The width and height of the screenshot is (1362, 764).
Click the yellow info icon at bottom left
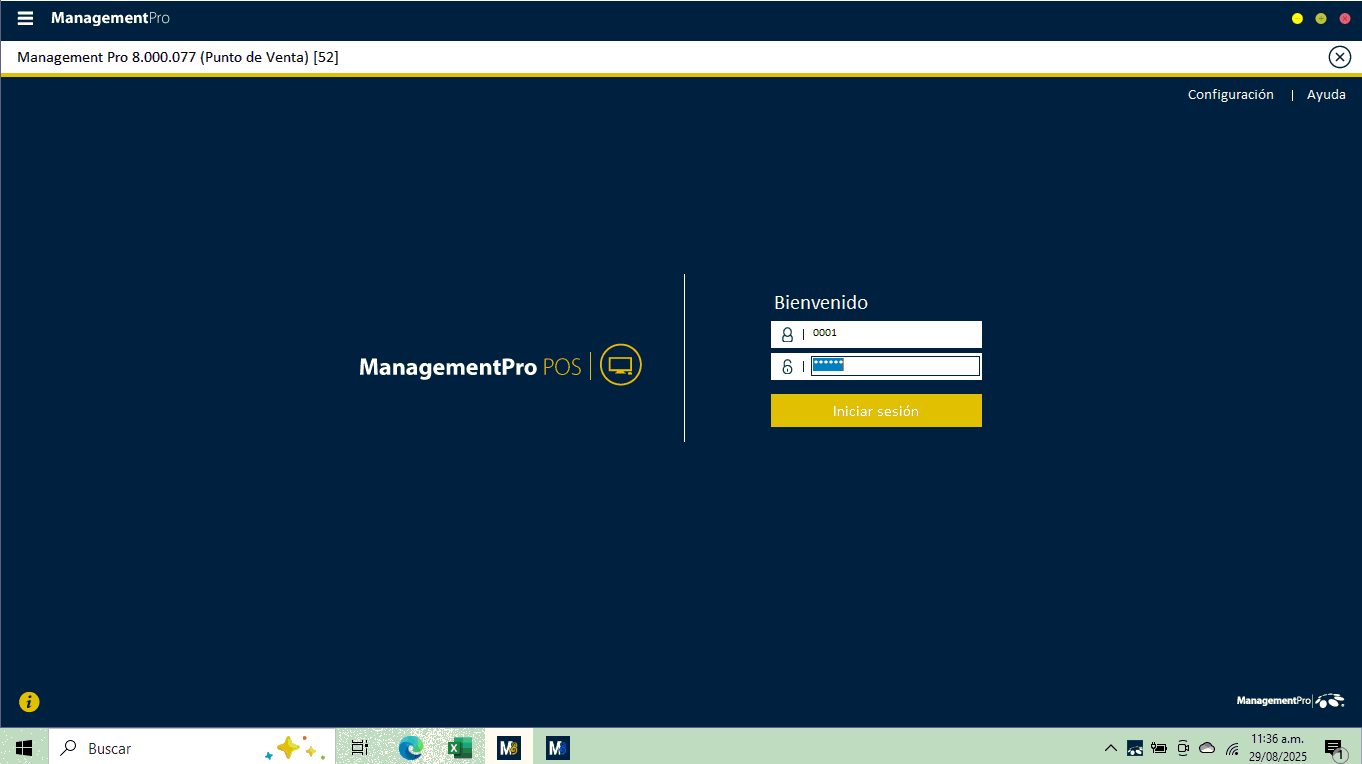[29, 702]
